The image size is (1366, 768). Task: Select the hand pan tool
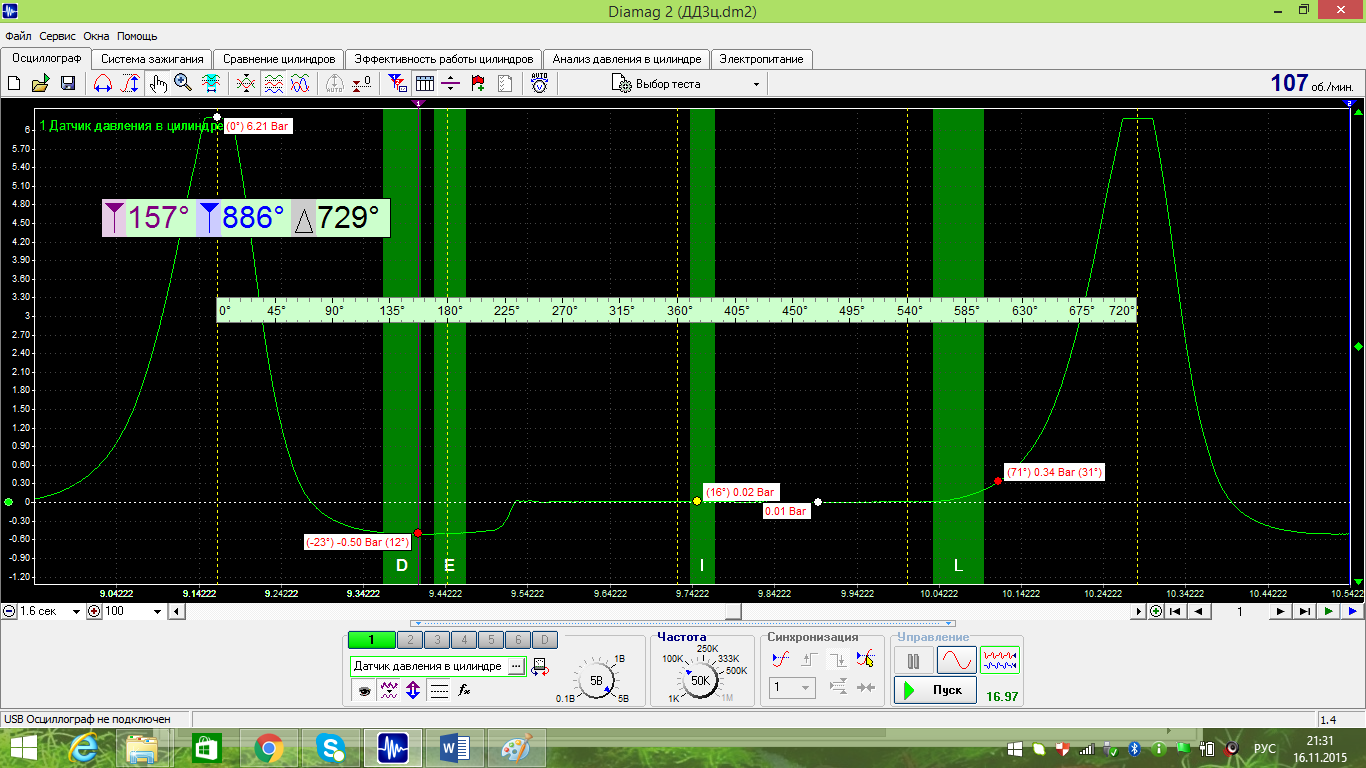pyautogui.click(x=157, y=84)
